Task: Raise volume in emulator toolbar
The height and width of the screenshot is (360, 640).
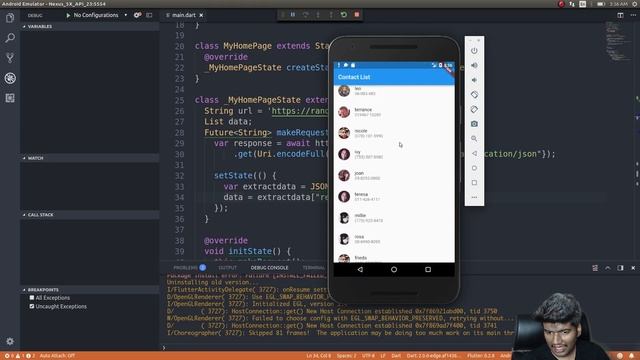Action: tap(474, 65)
